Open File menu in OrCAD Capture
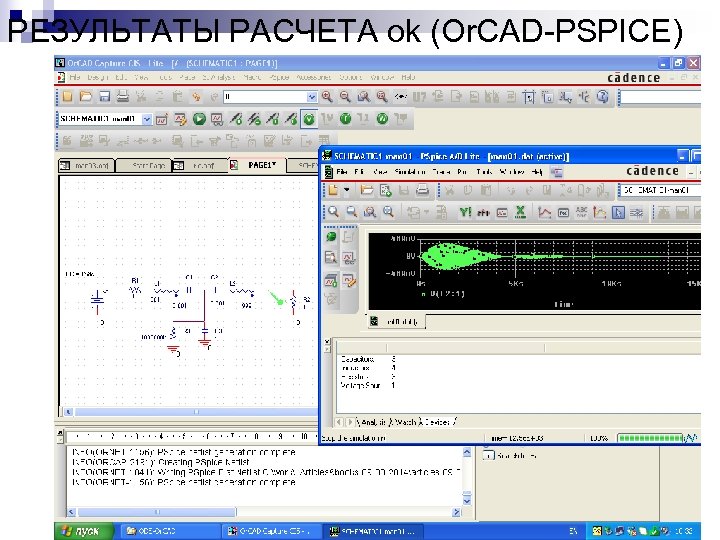The image size is (720, 540). coord(75,77)
